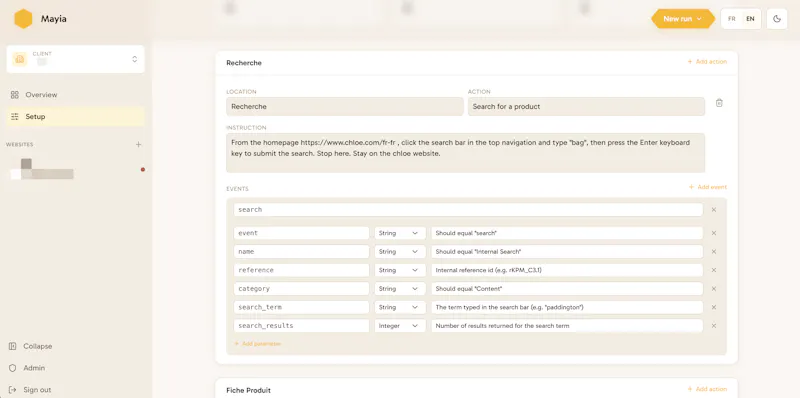Remove the search_term parameter row
Viewport: 800px width, 398px height.
coord(714,307)
